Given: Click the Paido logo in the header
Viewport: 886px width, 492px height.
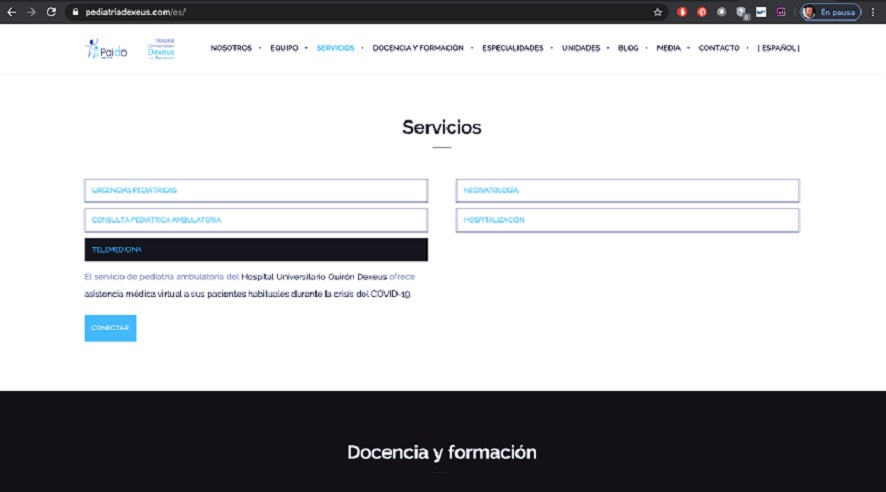Looking at the screenshot, I should click(x=106, y=49).
